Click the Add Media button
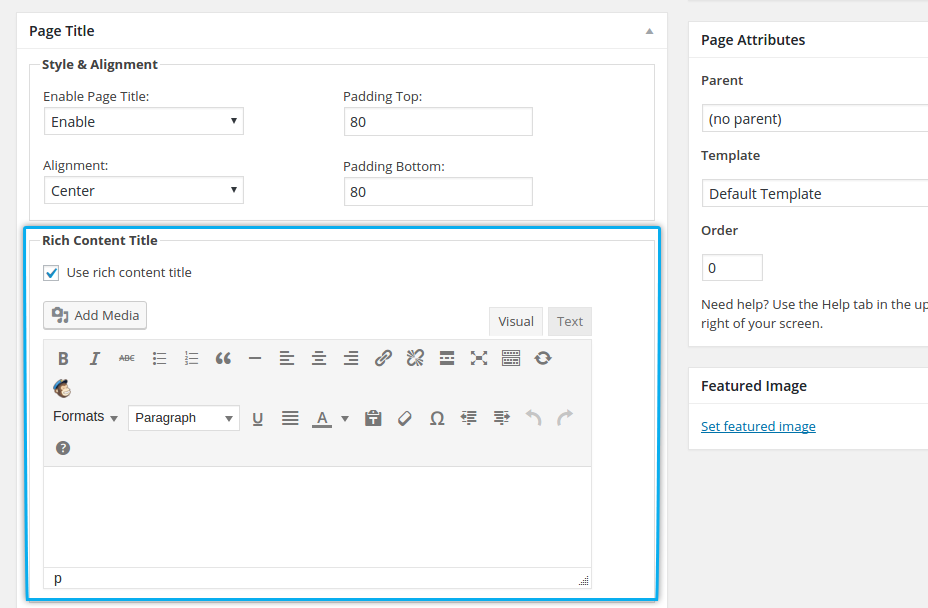 95,315
